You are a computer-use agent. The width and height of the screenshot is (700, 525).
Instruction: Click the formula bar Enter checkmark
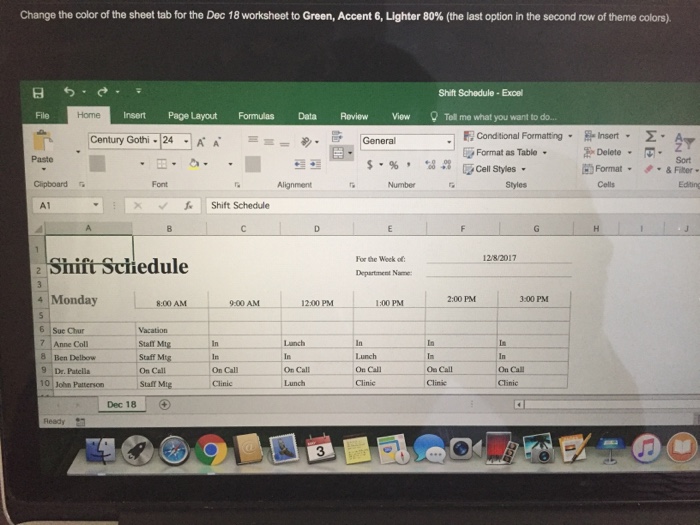[163, 205]
